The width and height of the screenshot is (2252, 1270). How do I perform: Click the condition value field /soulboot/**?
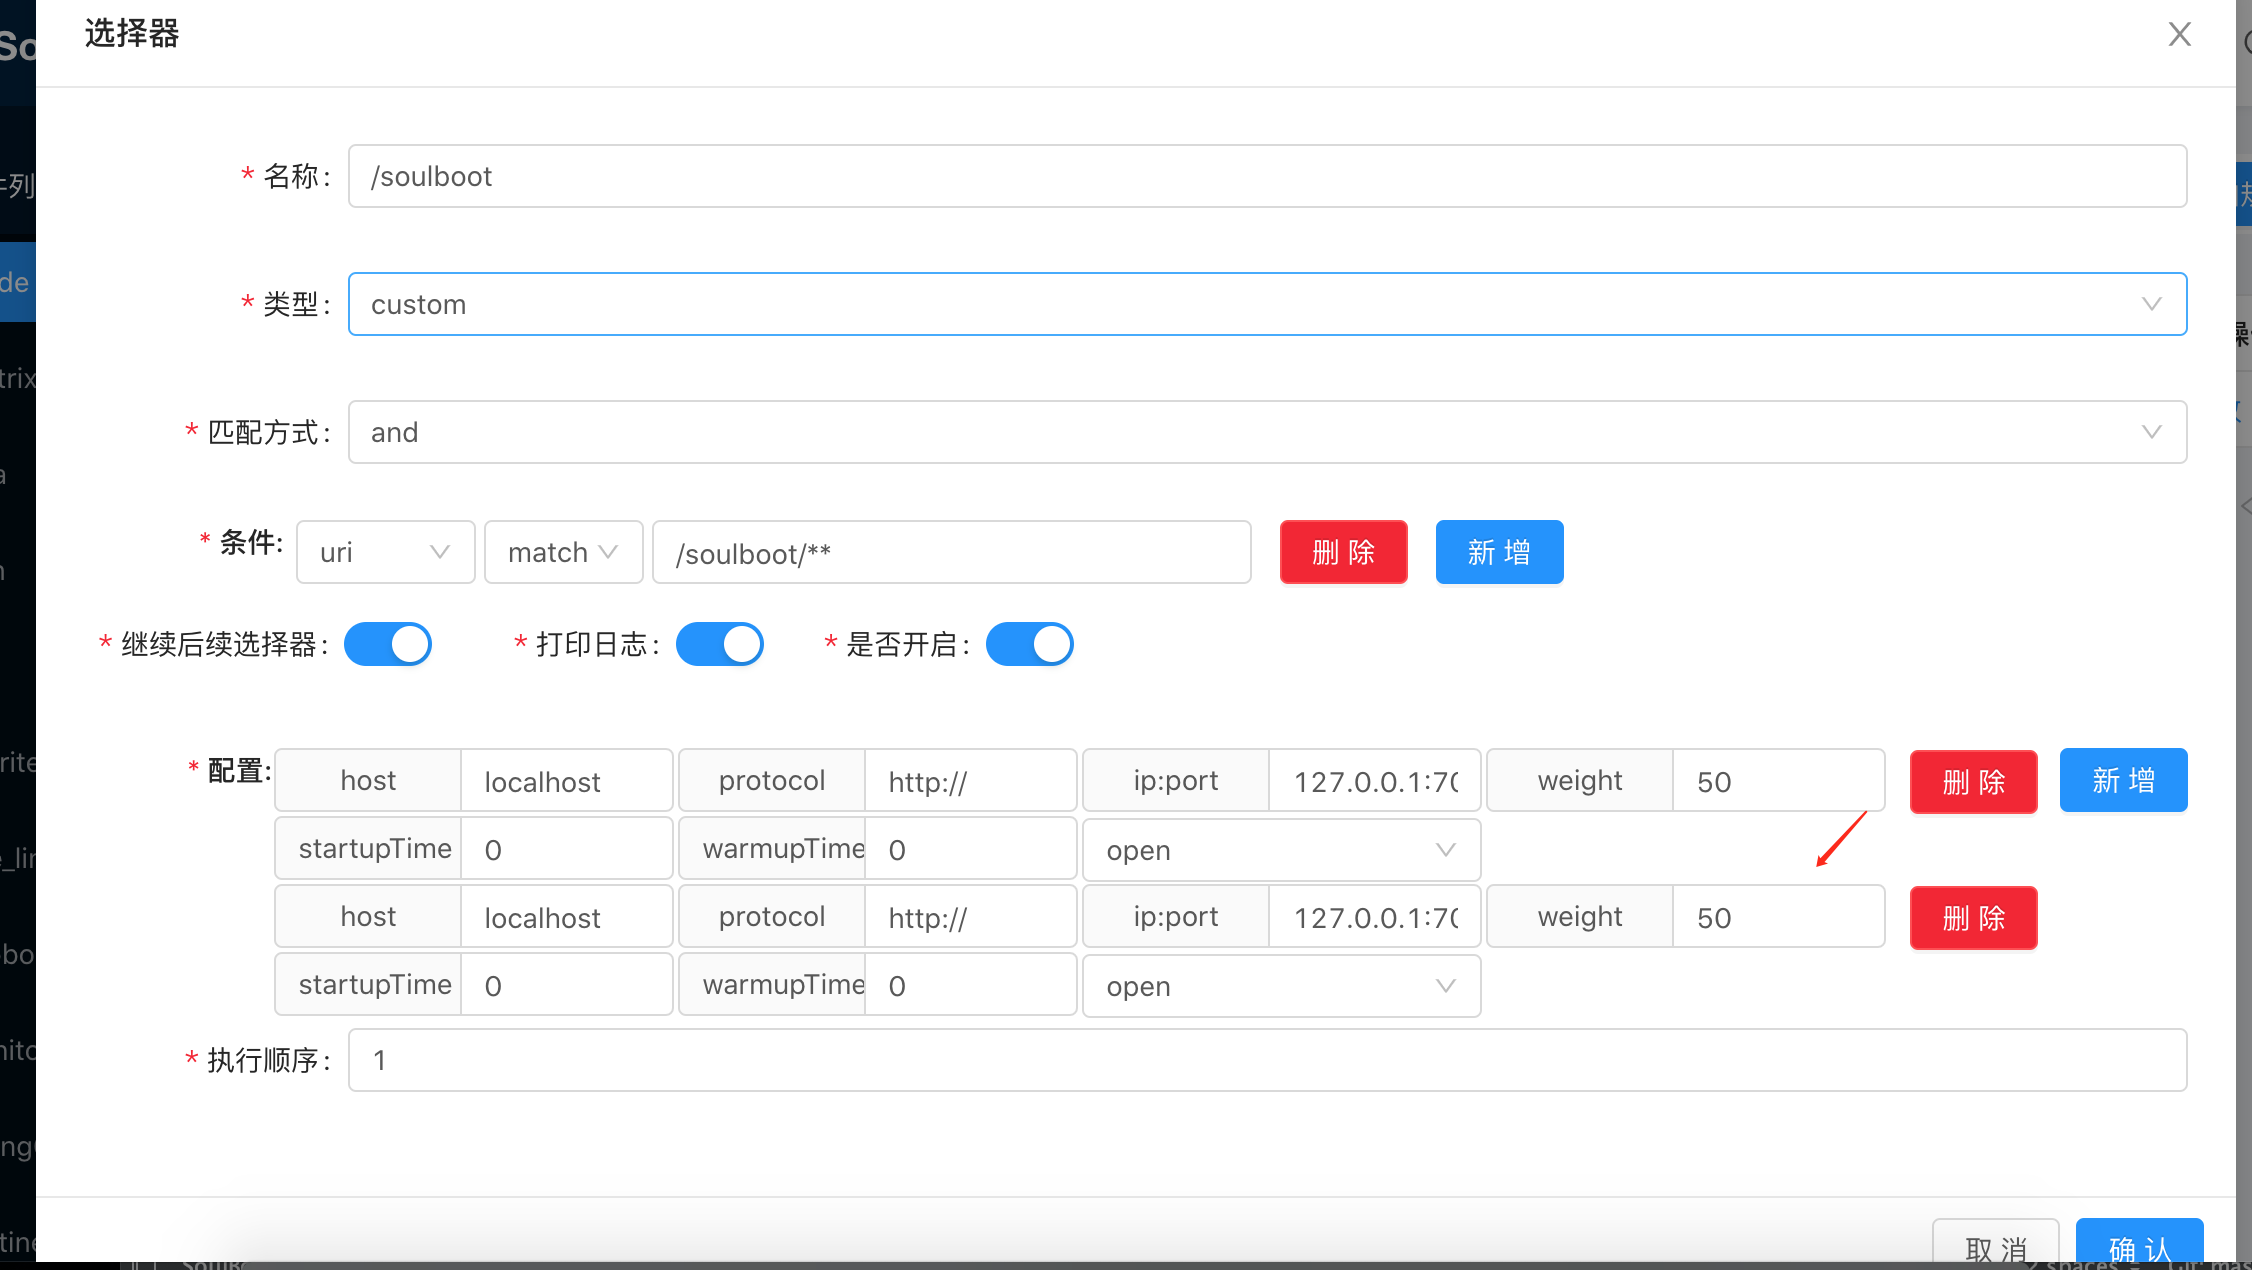[x=951, y=552]
